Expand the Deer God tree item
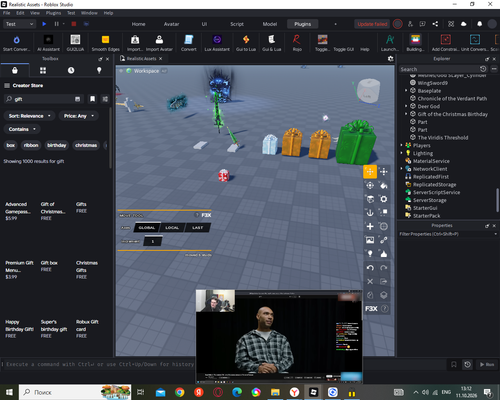 click(x=406, y=106)
